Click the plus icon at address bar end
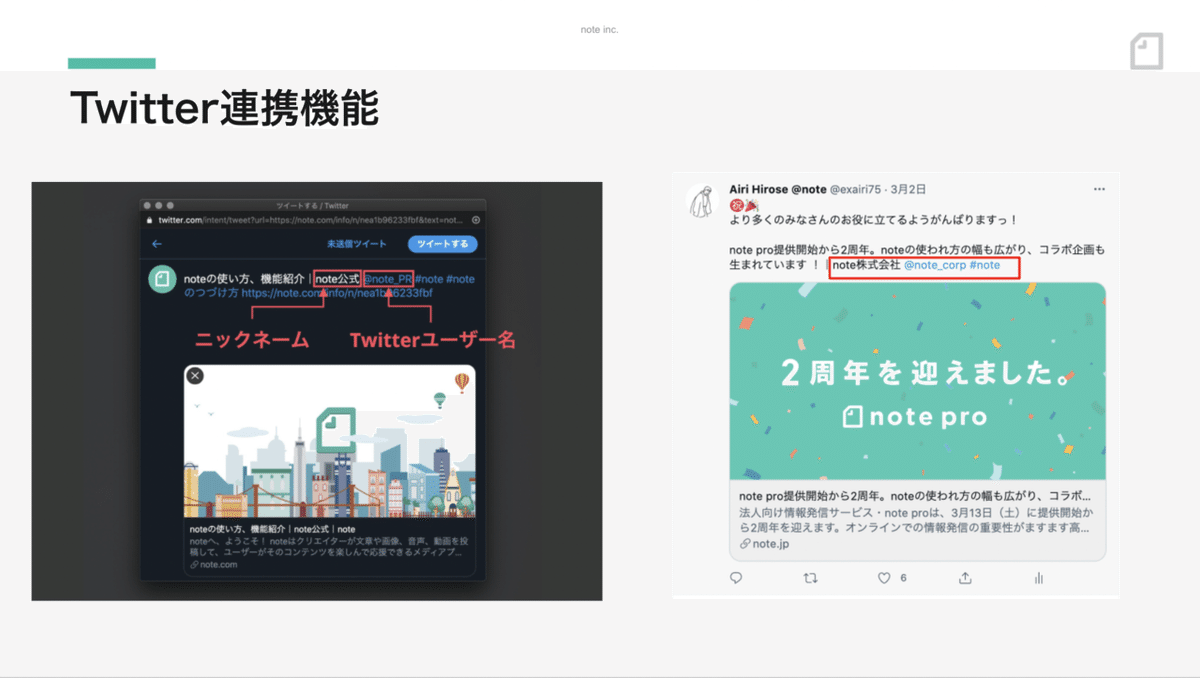The image size is (1200, 678). click(x=476, y=220)
